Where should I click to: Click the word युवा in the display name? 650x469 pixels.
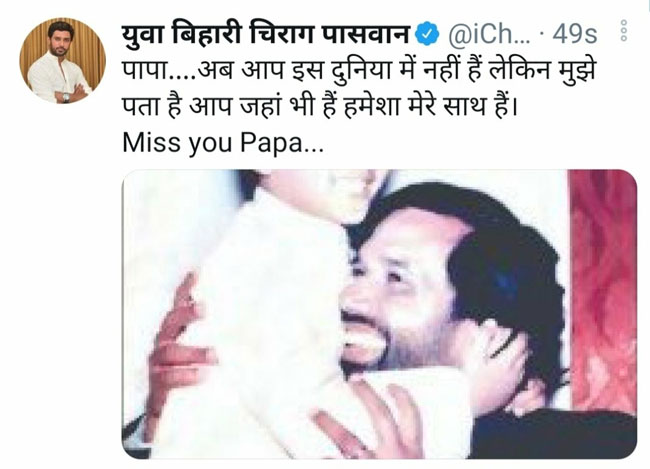(x=143, y=34)
